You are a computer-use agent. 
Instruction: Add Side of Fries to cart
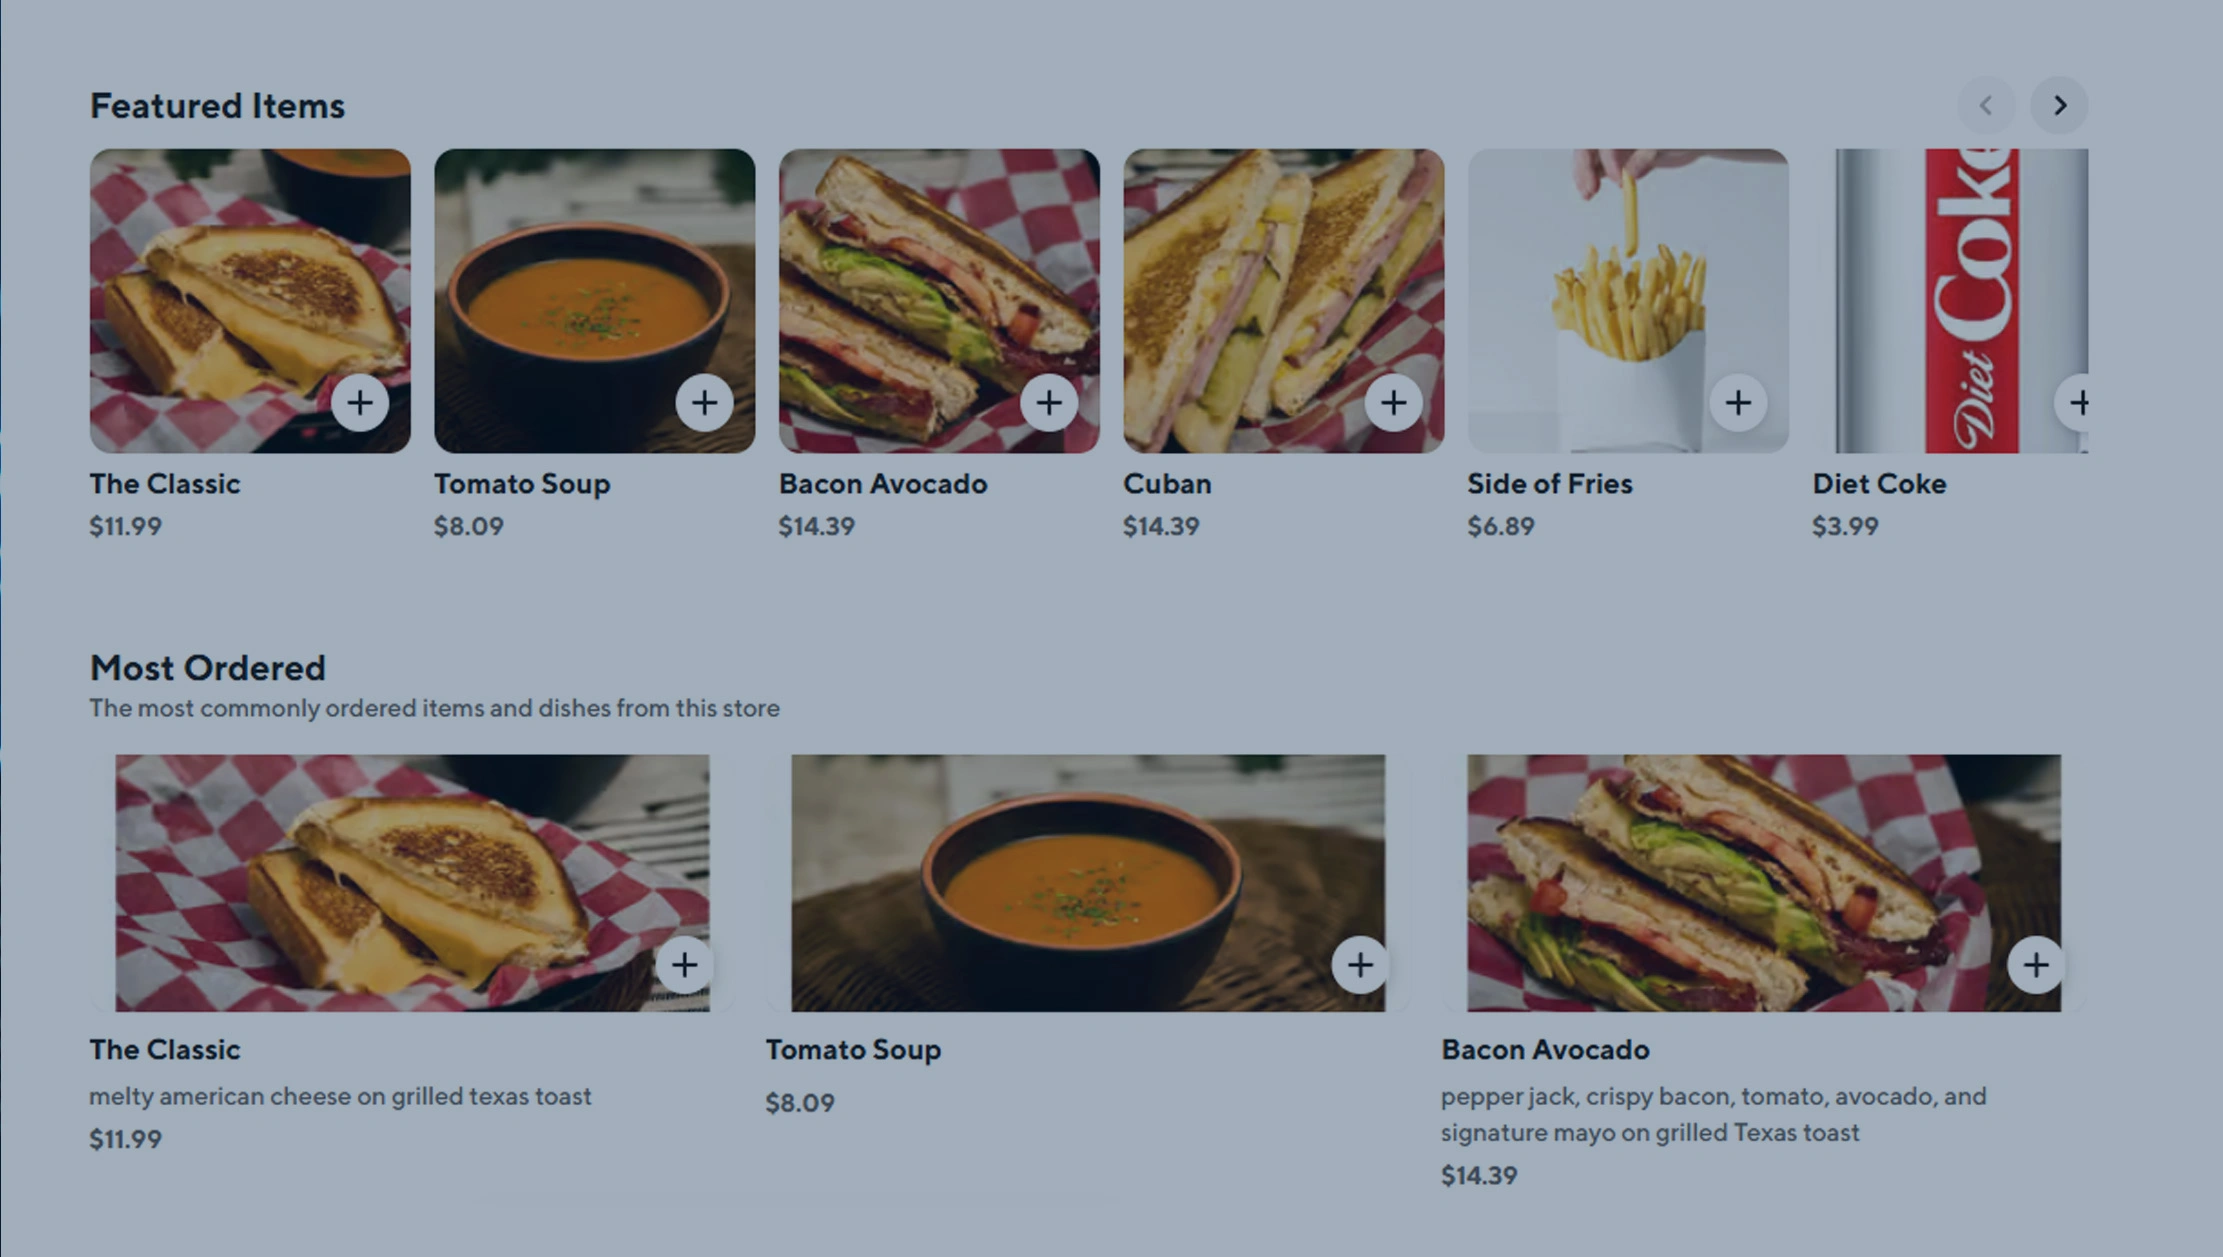[x=1738, y=403]
